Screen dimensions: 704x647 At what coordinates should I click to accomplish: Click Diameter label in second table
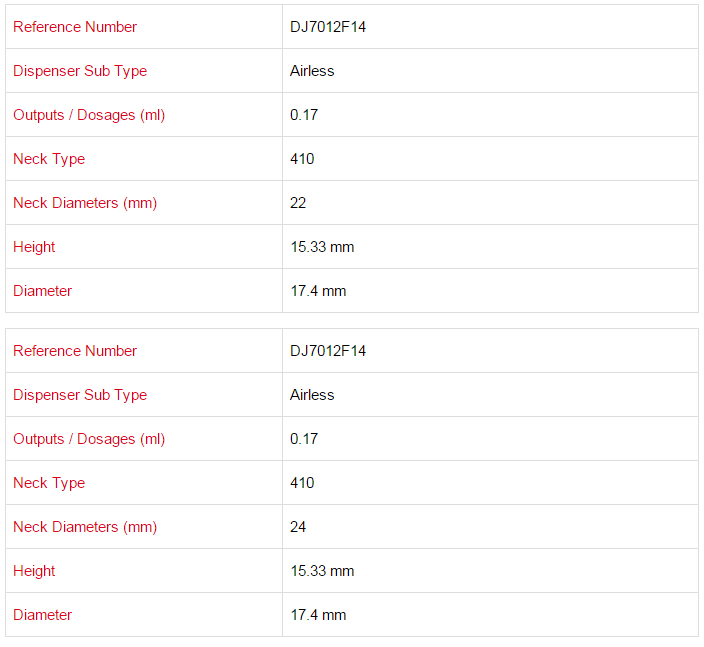(42, 615)
